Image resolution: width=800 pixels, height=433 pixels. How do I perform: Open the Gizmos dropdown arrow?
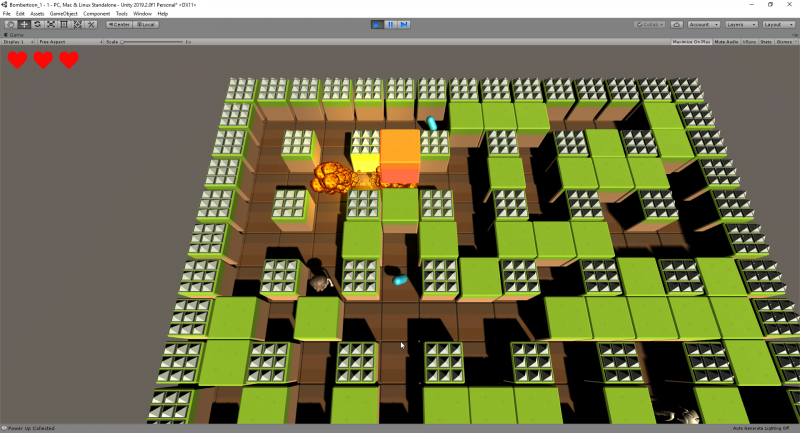[x=795, y=42]
